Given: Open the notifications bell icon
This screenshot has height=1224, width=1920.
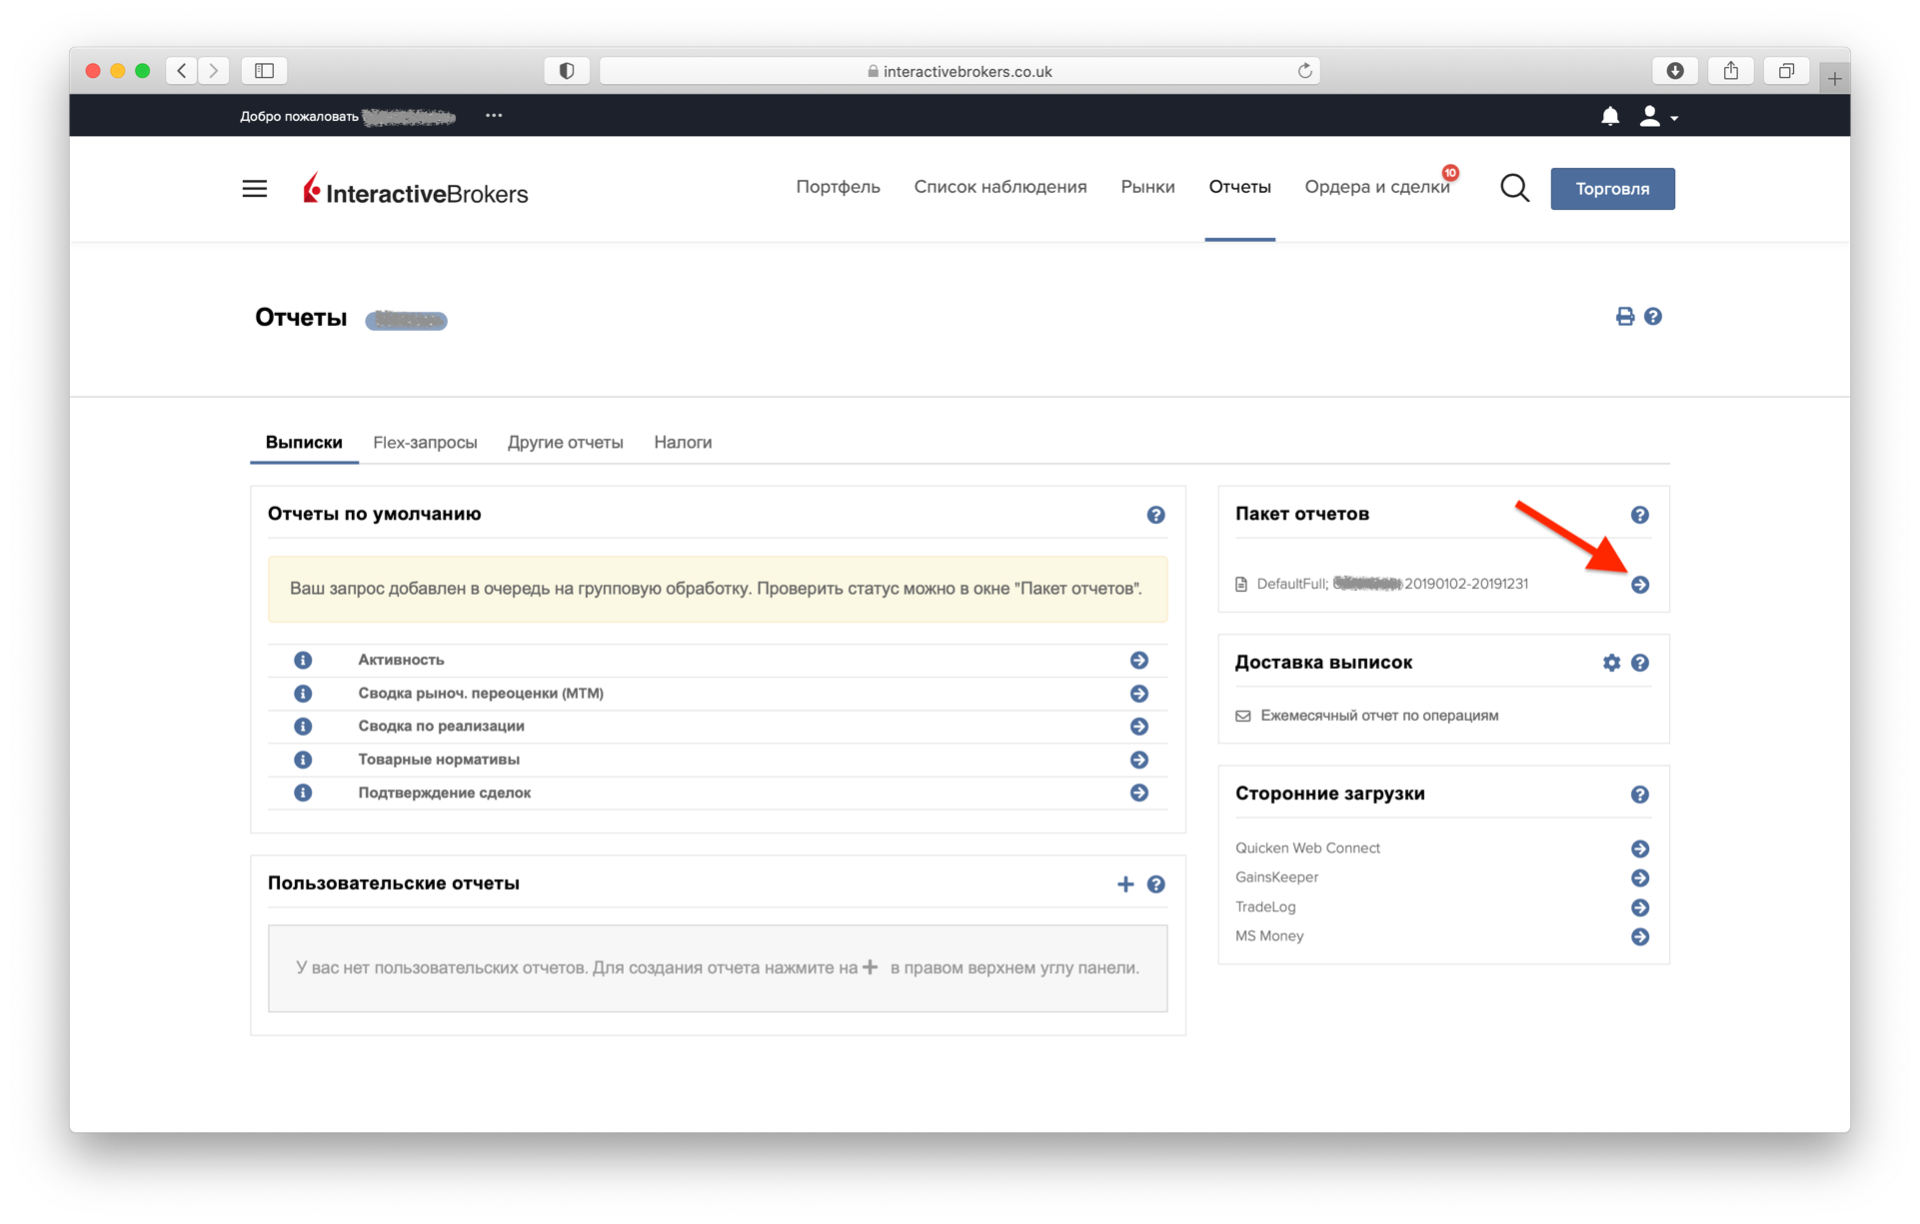Looking at the screenshot, I should click(1610, 116).
